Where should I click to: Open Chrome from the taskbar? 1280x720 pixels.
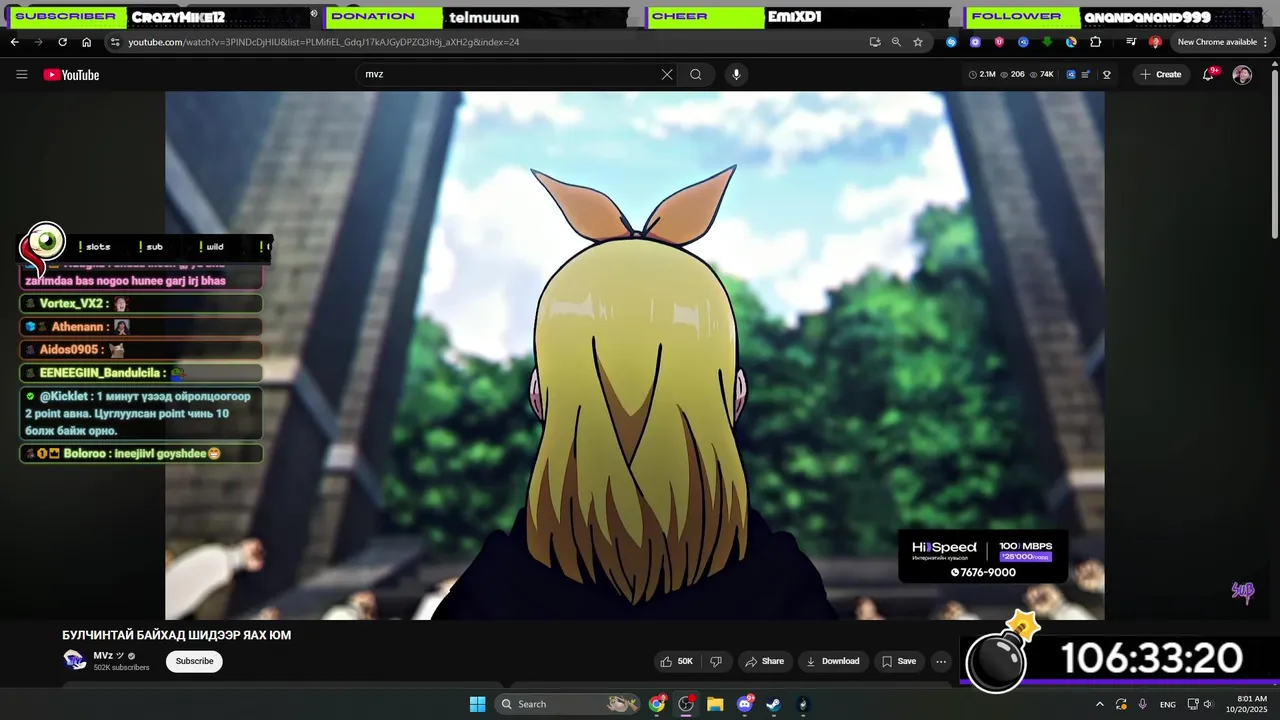[657, 704]
